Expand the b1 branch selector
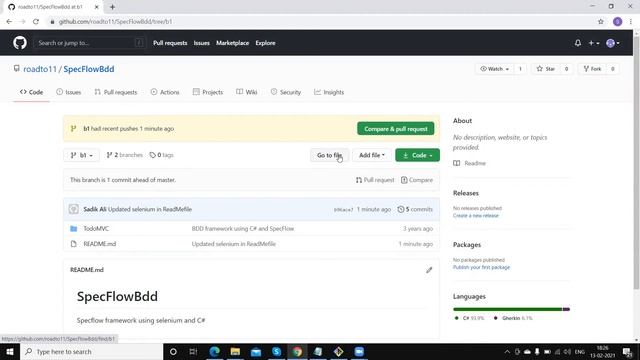Viewport: 640px width, 360px height. pyautogui.click(x=82, y=155)
